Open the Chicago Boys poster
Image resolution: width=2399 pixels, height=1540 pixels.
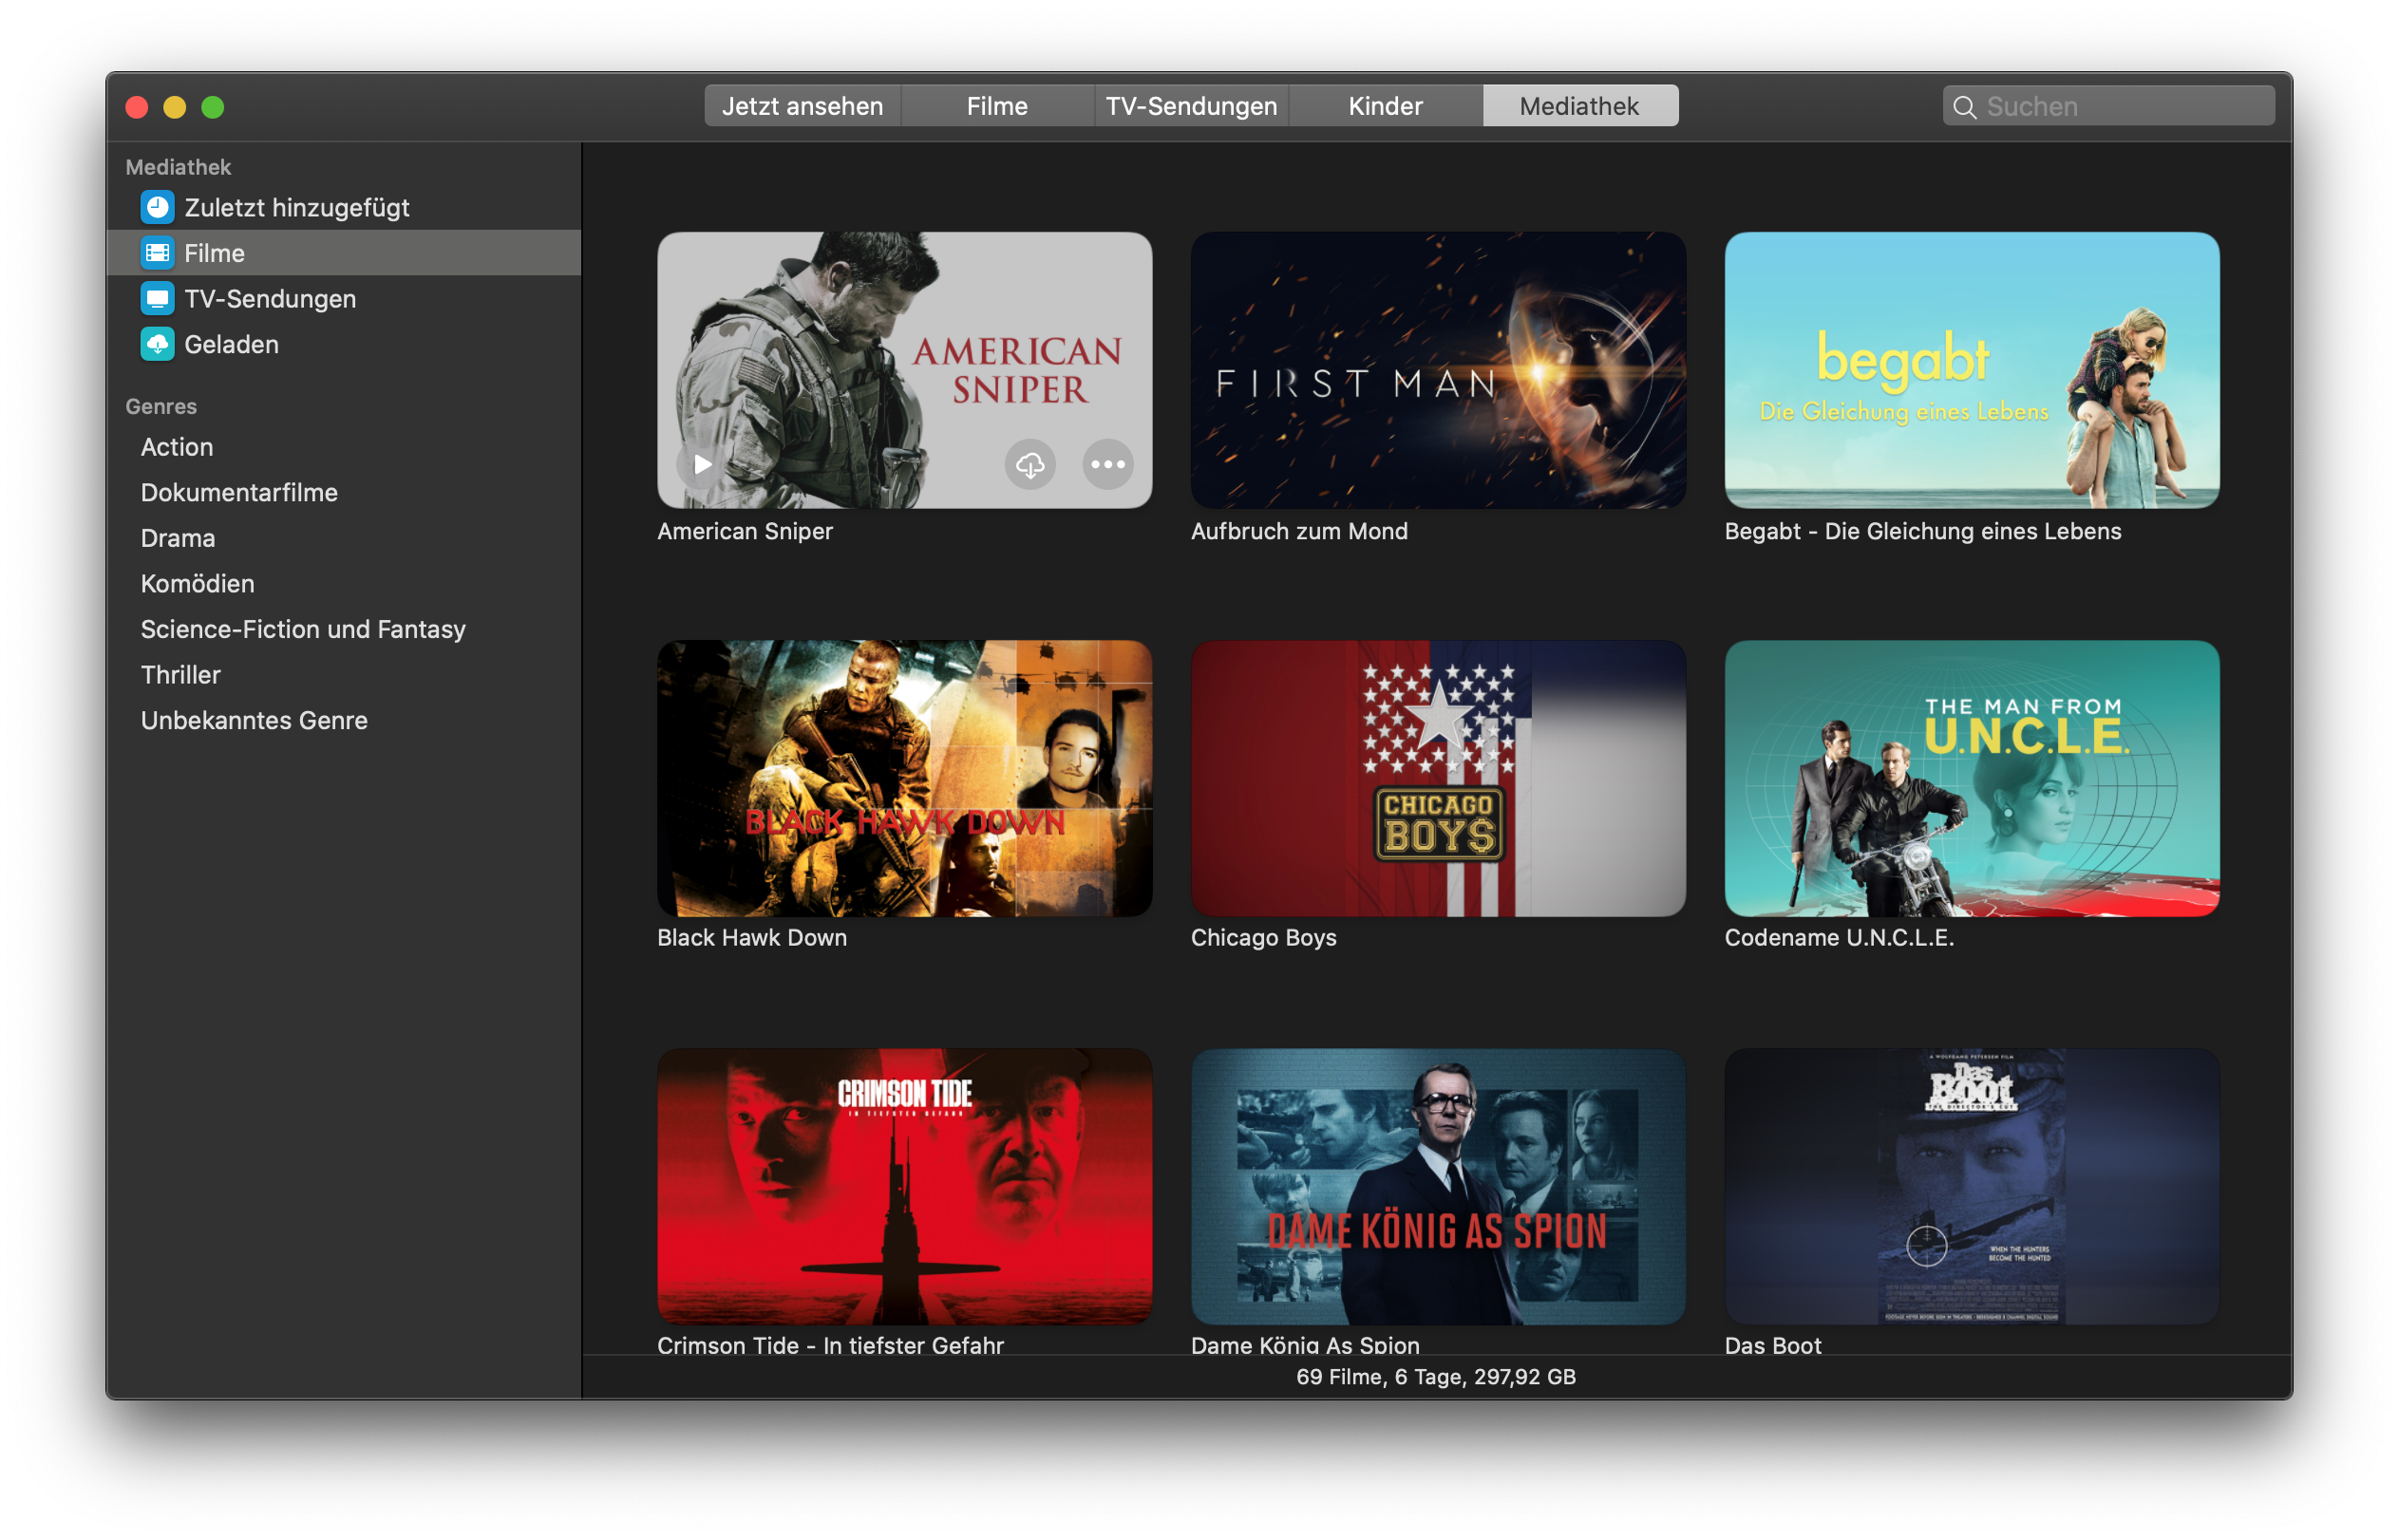point(1438,778)
